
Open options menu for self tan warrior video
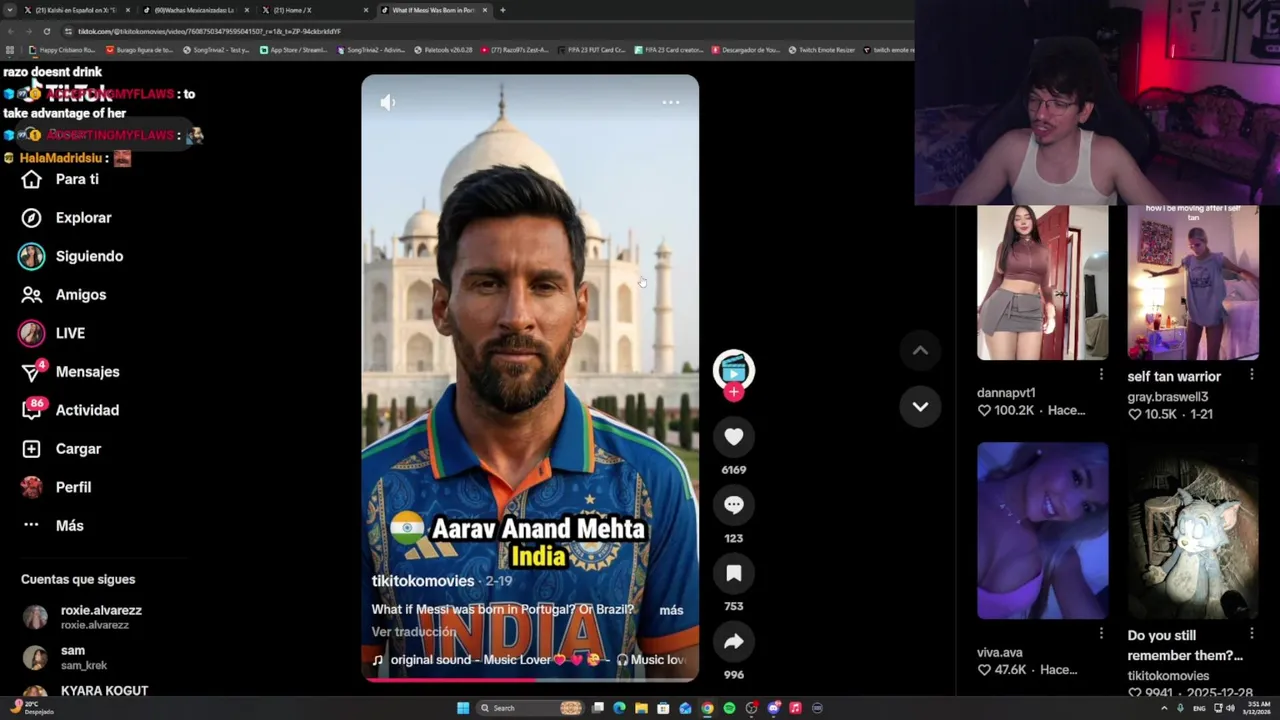(1251, 374)
